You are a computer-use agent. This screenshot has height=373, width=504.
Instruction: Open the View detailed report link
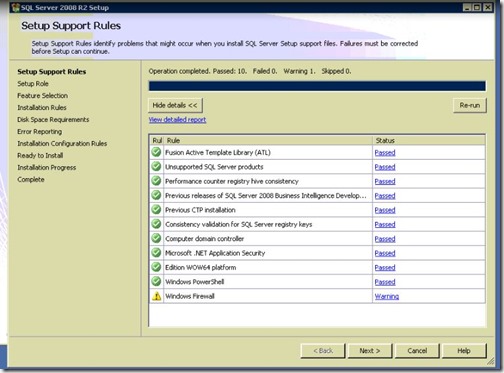tap(177, 120)
